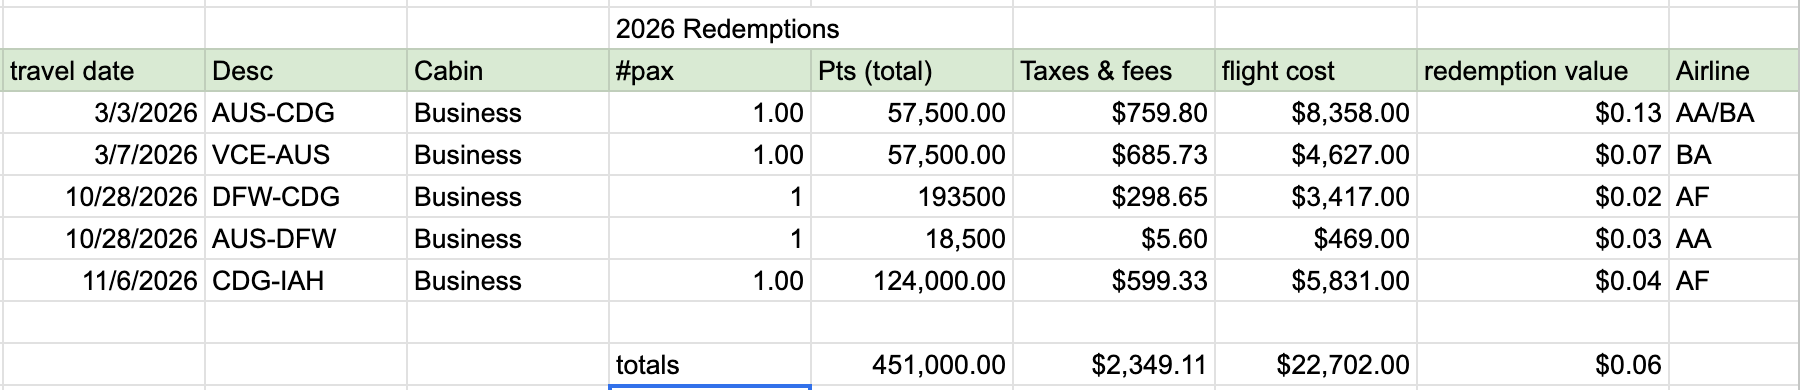This screenshot has height=390, width=1800.
Task: Click the $0.03 redemption value cell
Action: (x=1543, y=239)
